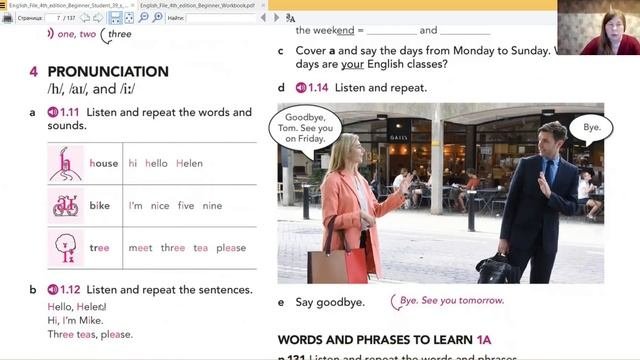
Task: Click the search text field
Action: pyautogui.click(x=221, y=18)
